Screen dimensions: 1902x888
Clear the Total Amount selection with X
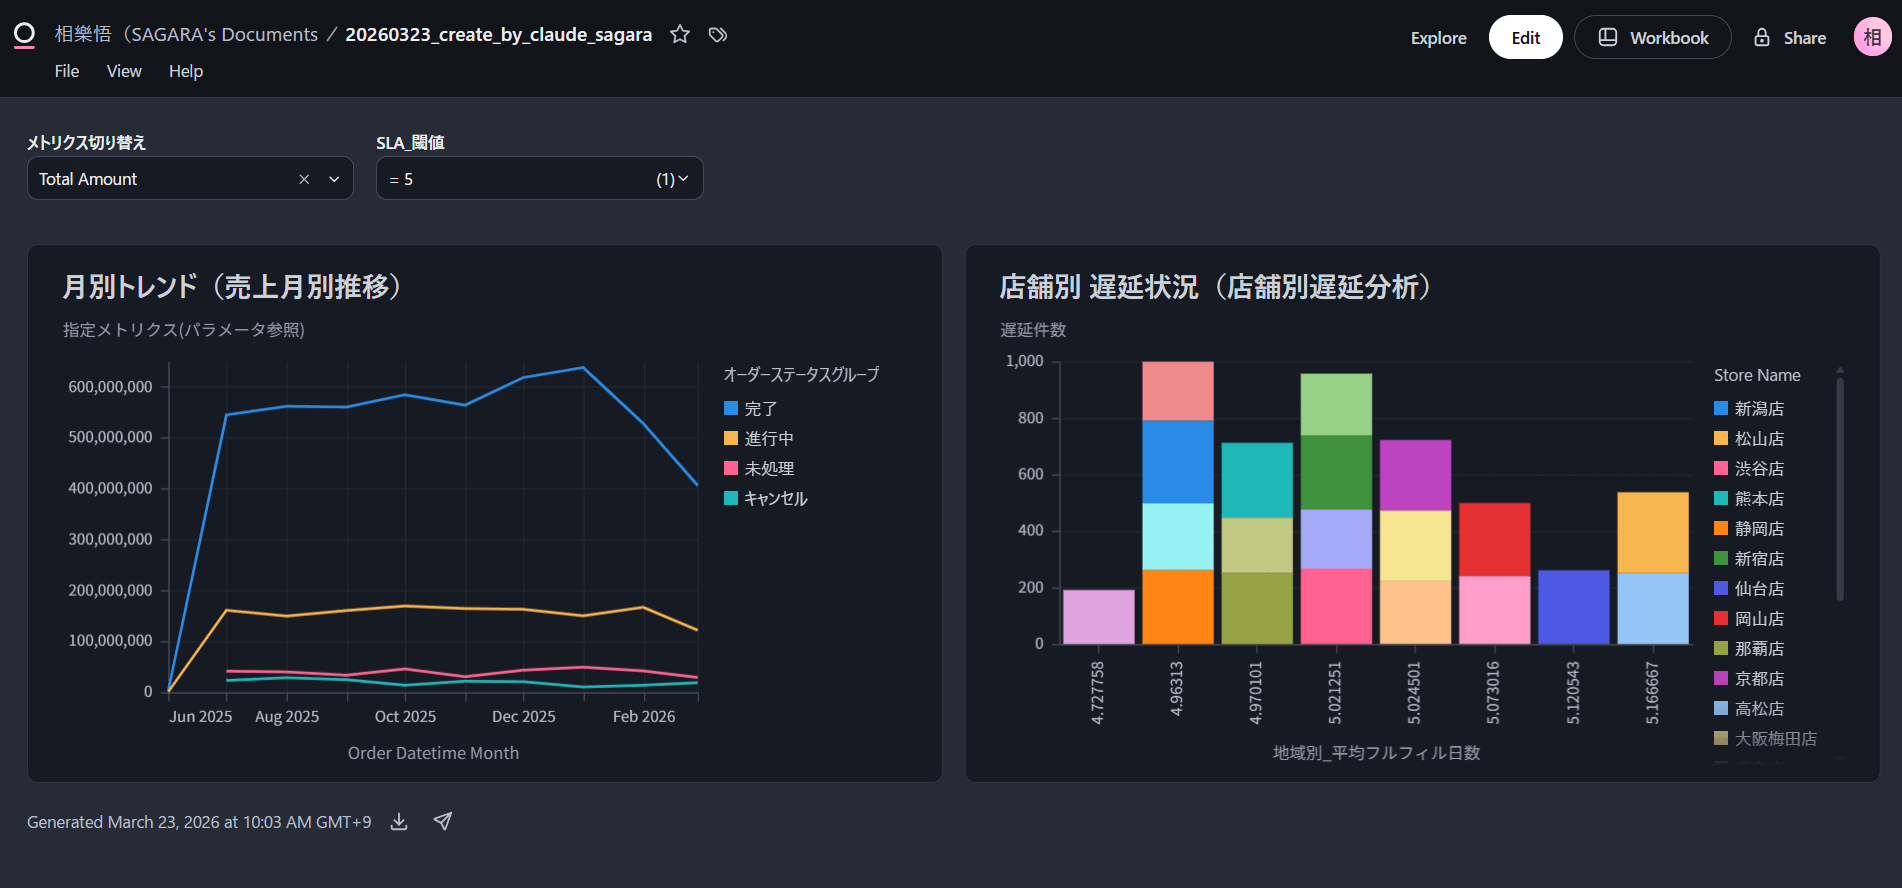(304, 179)
